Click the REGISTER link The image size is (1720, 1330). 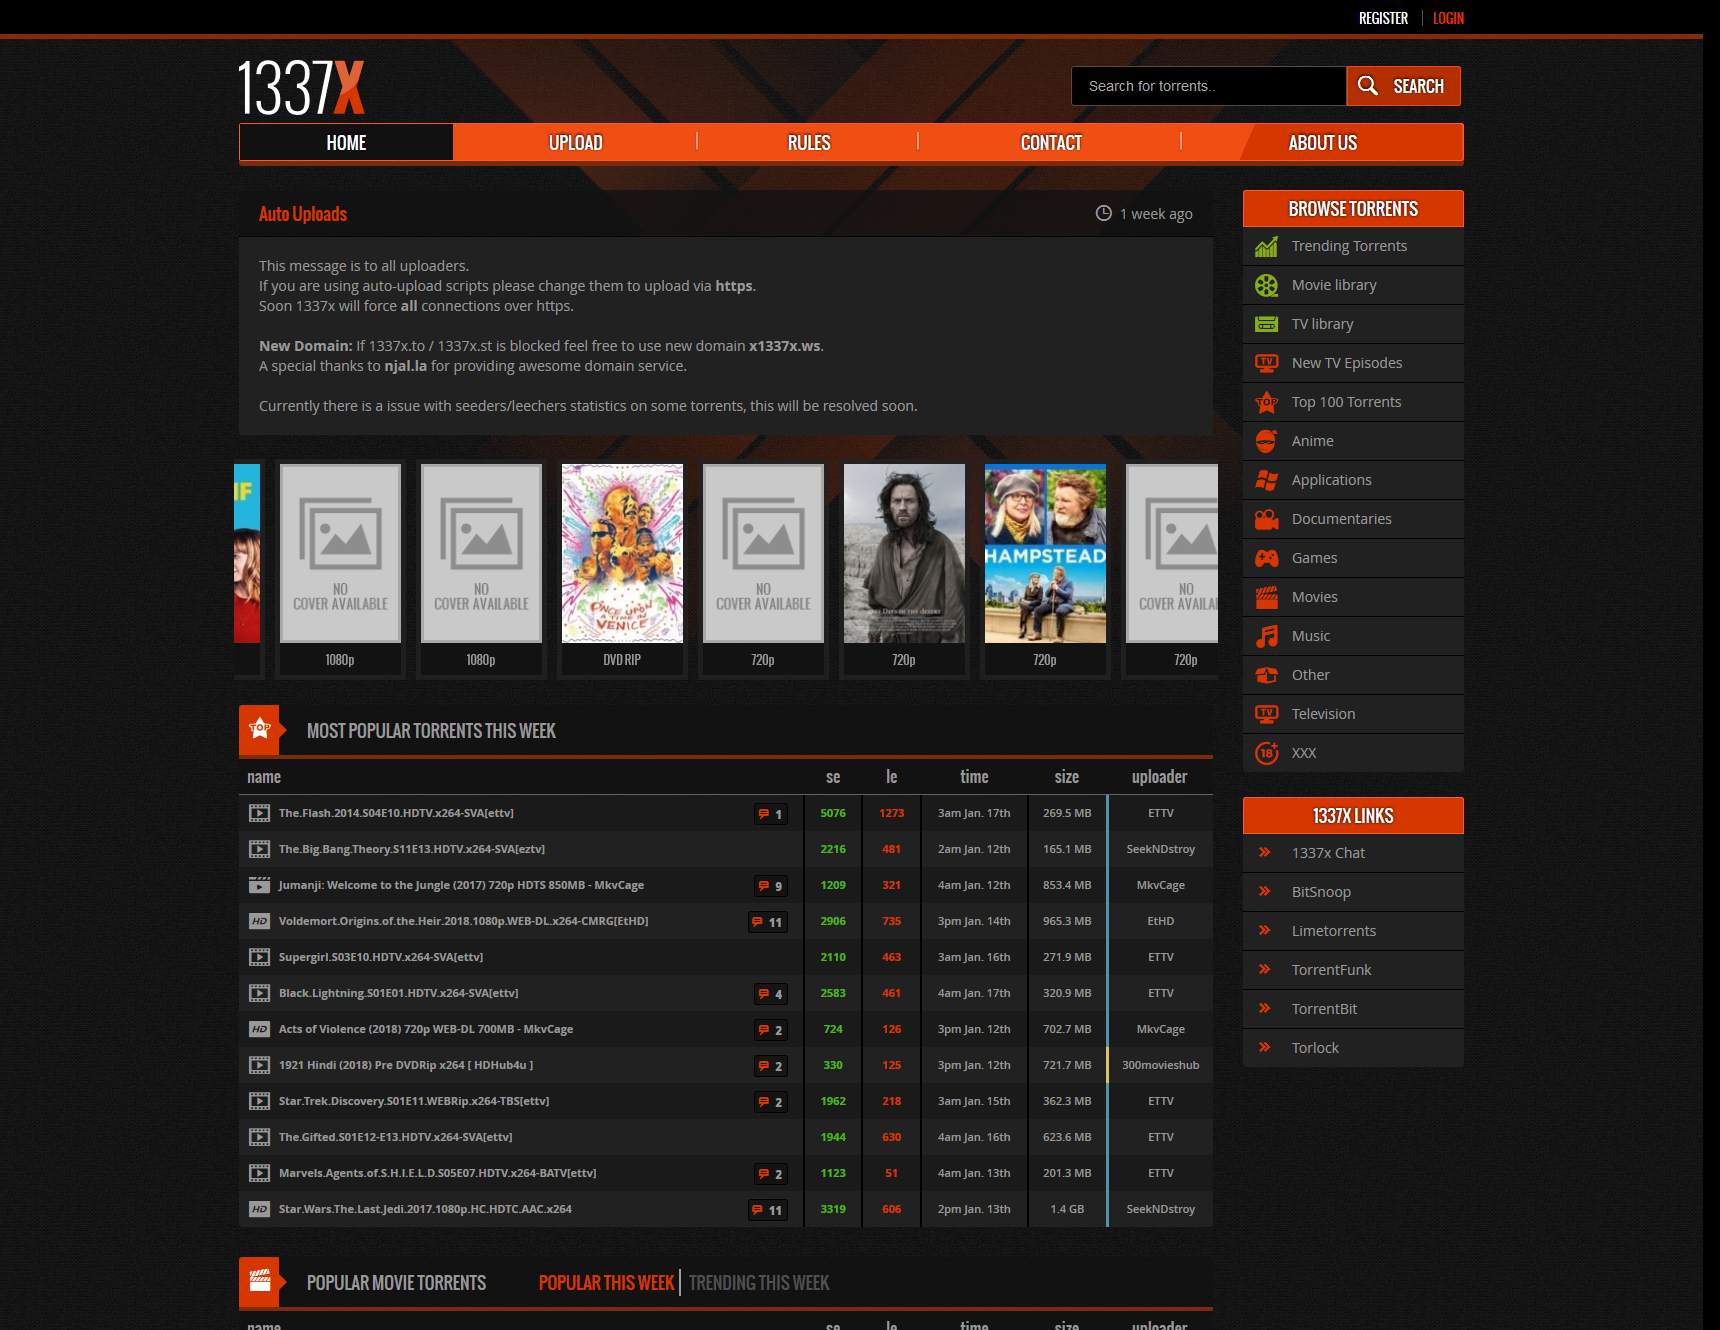(1383, 18)
